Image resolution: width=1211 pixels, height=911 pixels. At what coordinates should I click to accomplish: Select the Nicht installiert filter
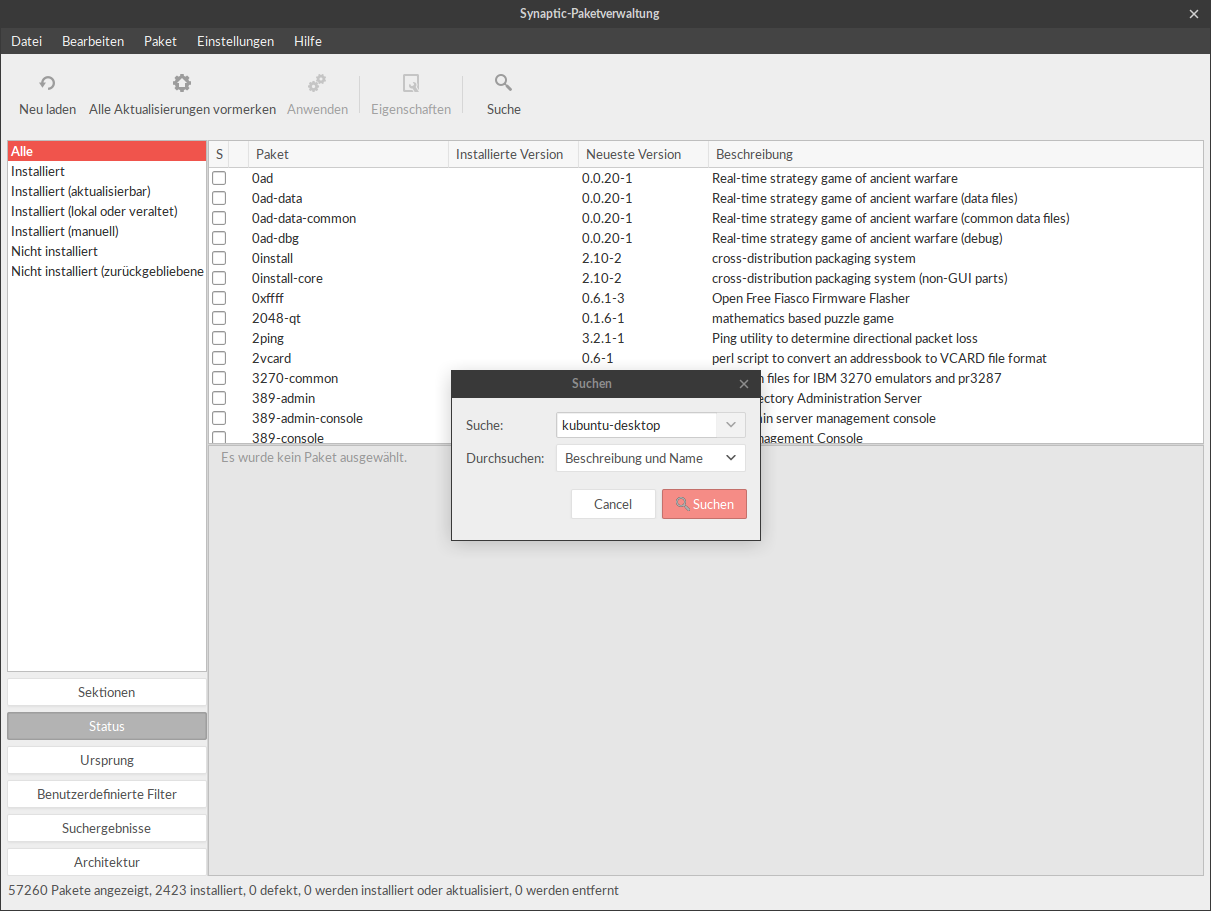click(107, 251)
